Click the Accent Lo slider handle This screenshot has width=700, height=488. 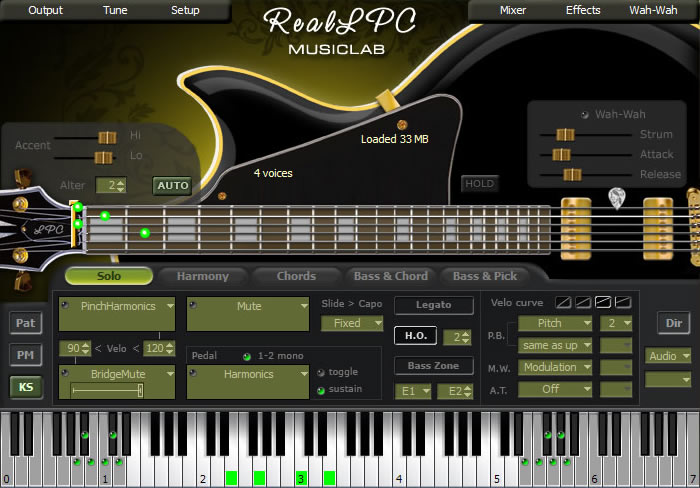[x=103, y=158]
